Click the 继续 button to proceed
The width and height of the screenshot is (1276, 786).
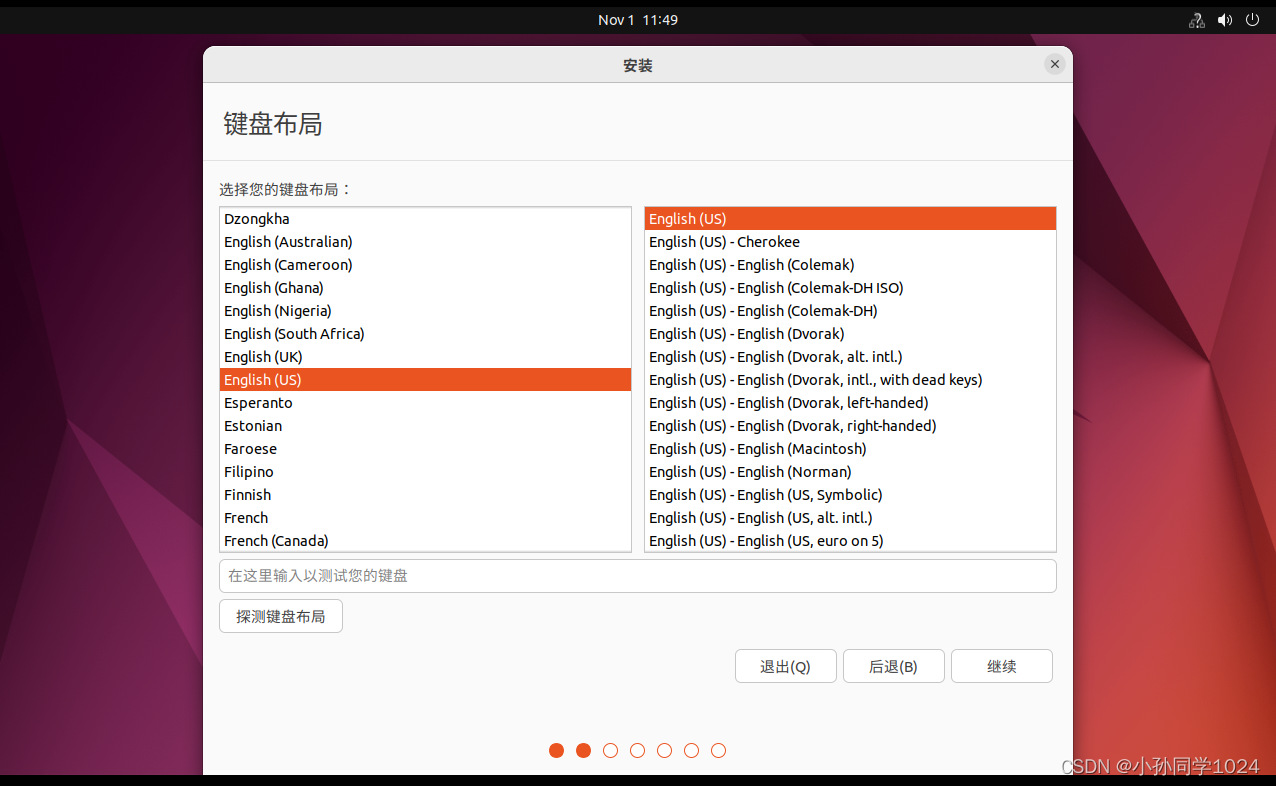pos(1001,665)
